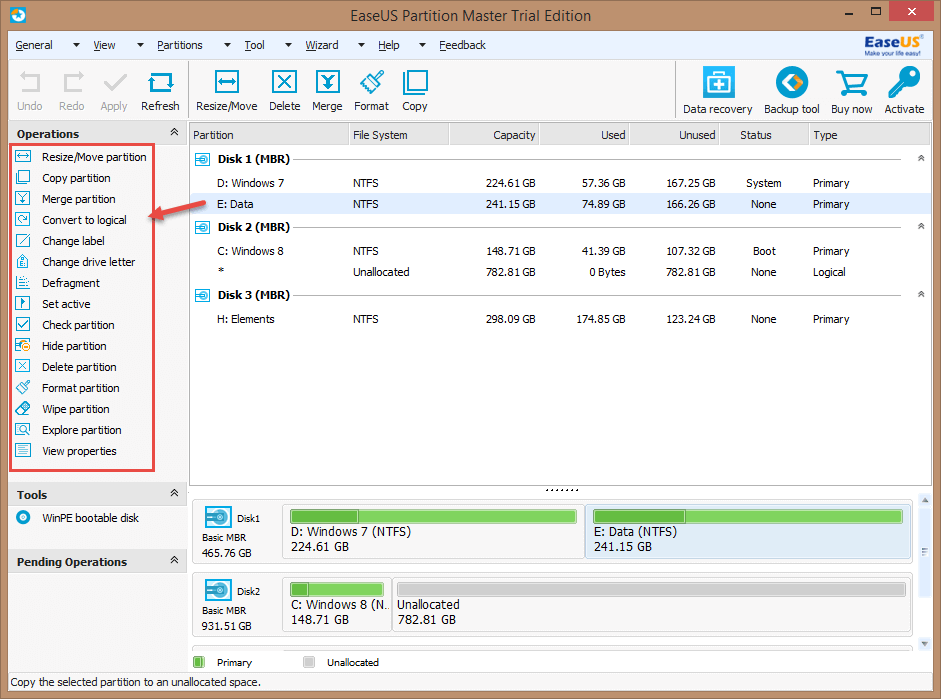This screenshot has width=941, height=699.
Task: Launch WinPE bootable disk tool
Action: click(x=77, y=518)
